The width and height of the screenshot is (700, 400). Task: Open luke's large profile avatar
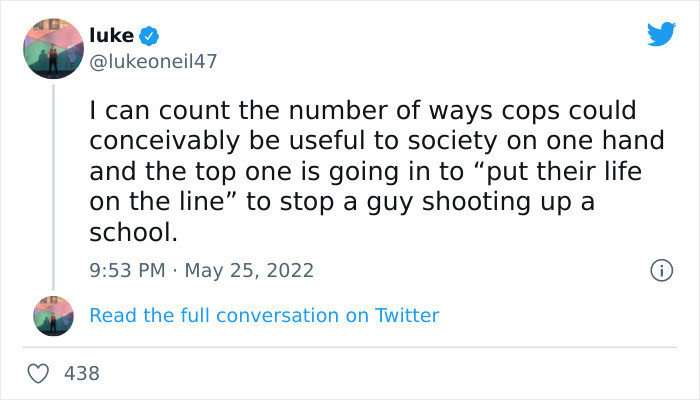click(x=54, y=46)
